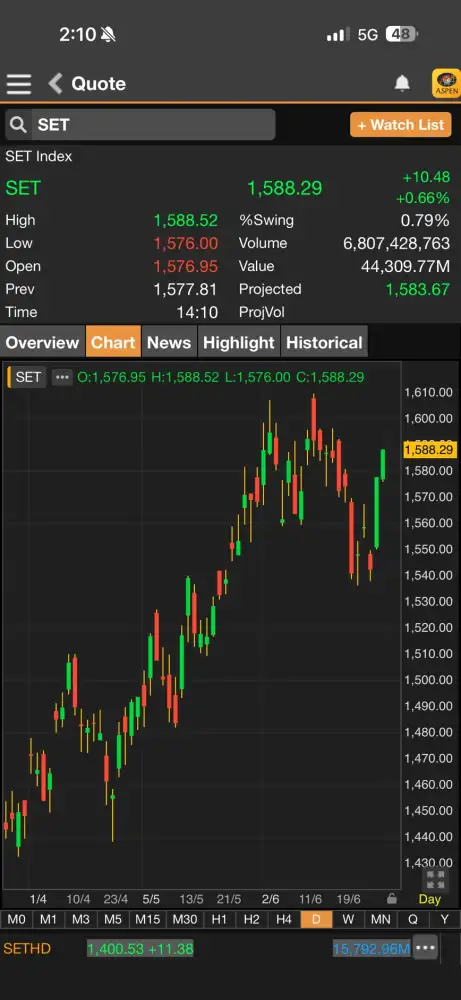The image size is (461, 1000).
Task: Go back using the Quote chevron
Action: point(56,84)
